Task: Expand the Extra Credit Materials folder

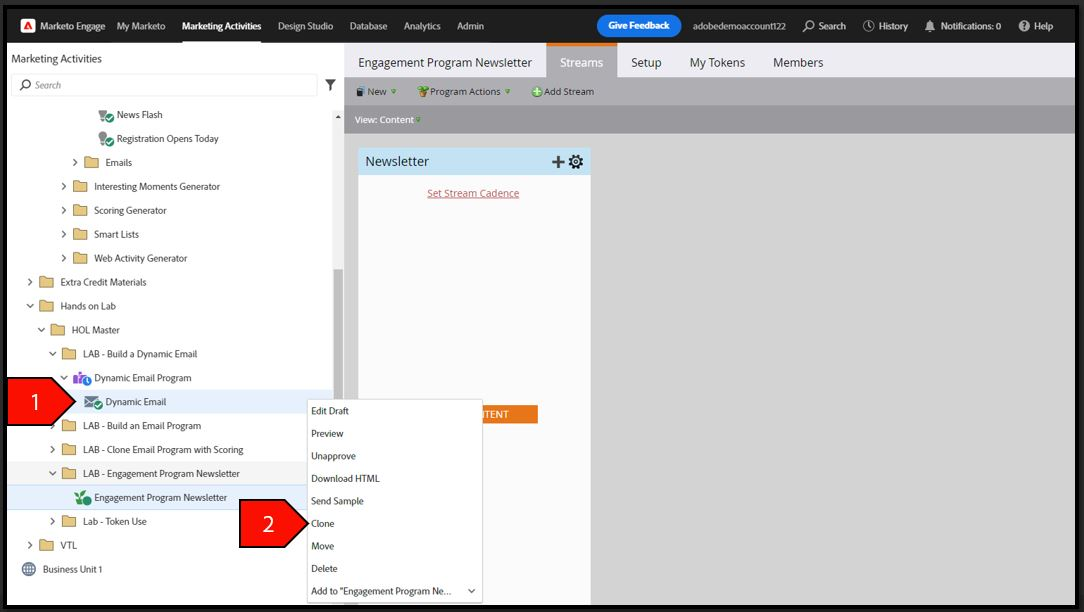Action: click(30, 282)
